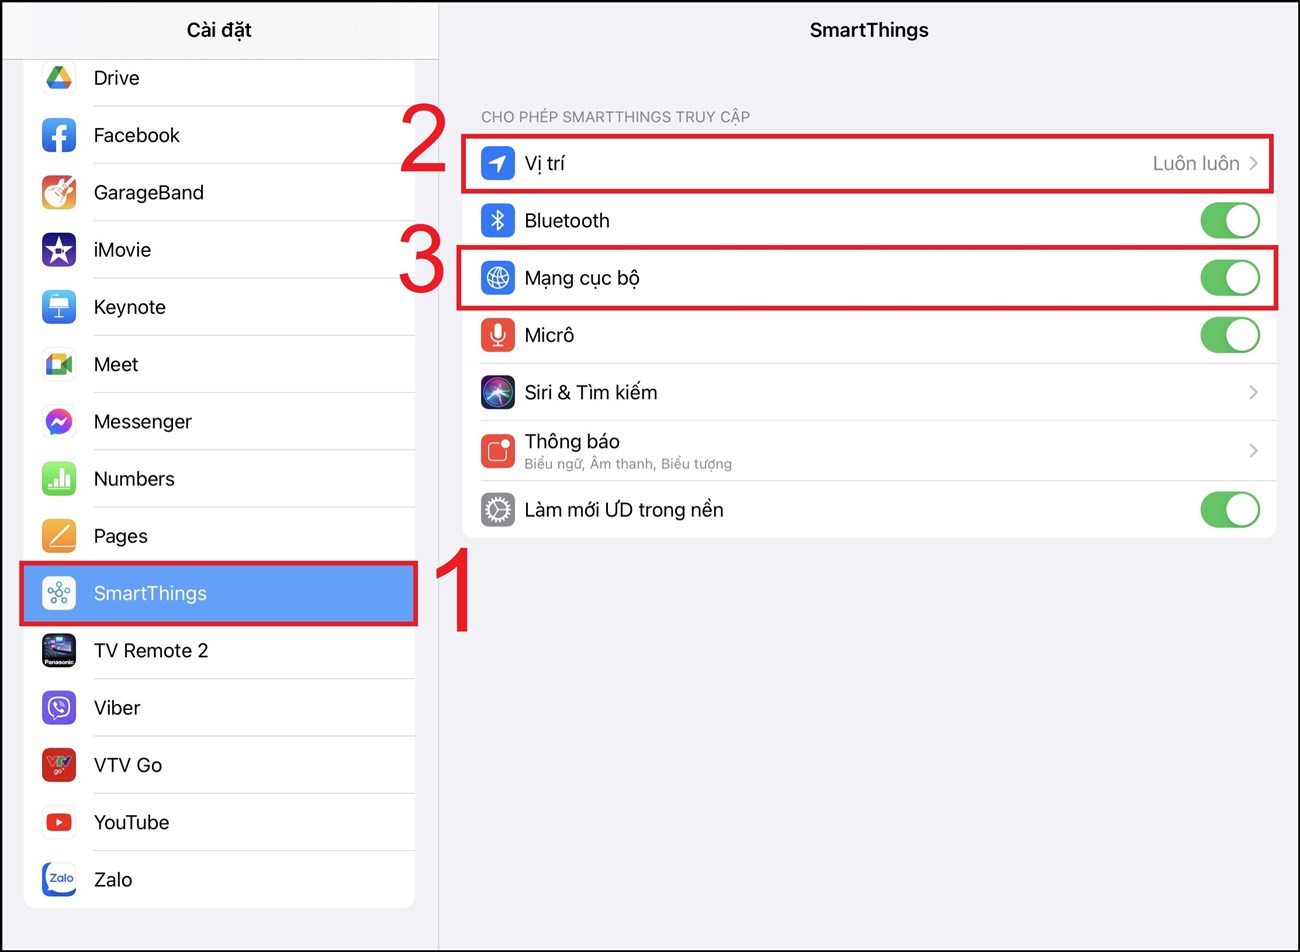Click the Meet row label
The image size is (1300, 952).
pyautogui.click(x=116, y=364)
